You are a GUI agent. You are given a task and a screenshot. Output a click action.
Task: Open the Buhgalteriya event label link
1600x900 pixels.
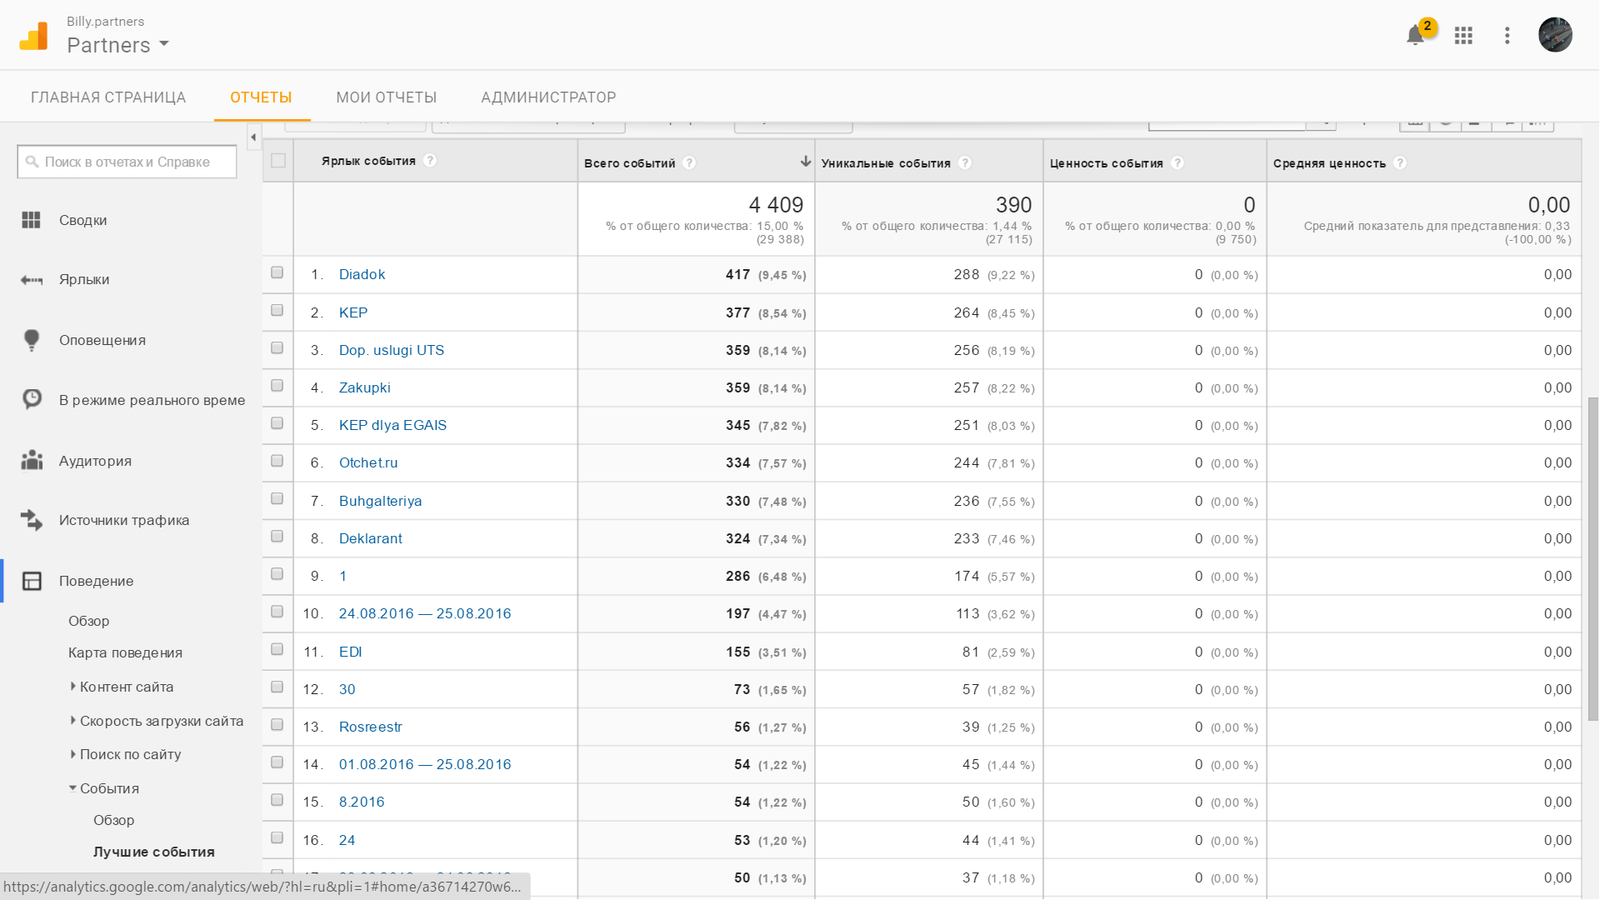click(380, 501)
